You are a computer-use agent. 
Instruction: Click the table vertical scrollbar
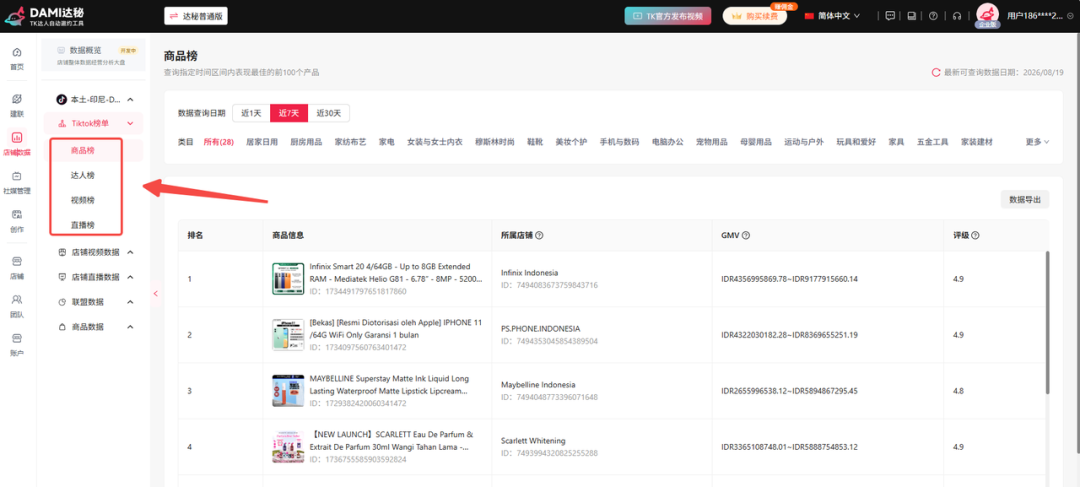1047,322
